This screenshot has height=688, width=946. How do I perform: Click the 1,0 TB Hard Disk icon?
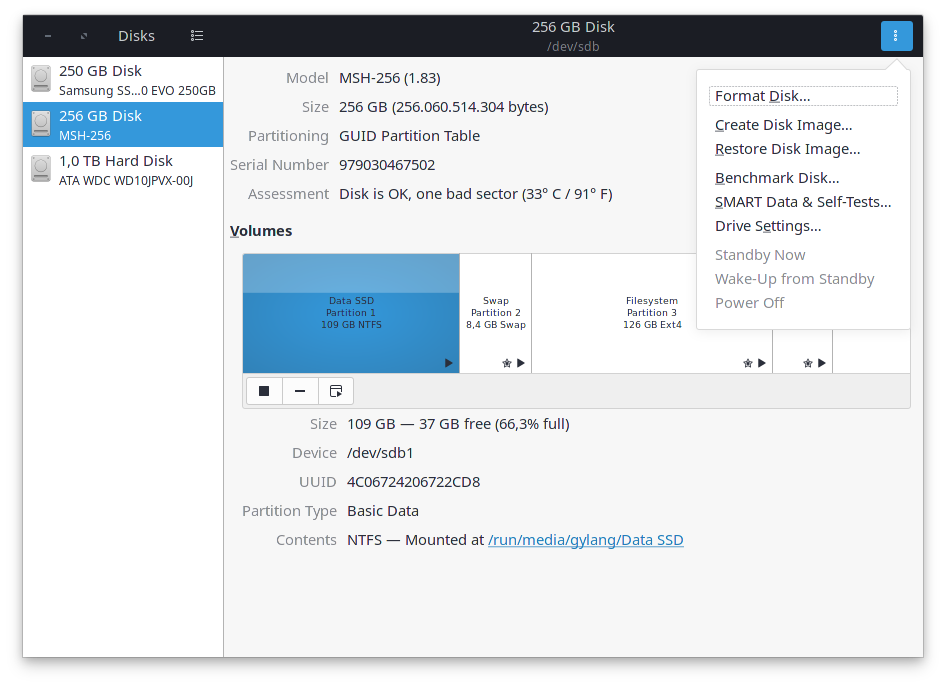(x=40, y=169)
